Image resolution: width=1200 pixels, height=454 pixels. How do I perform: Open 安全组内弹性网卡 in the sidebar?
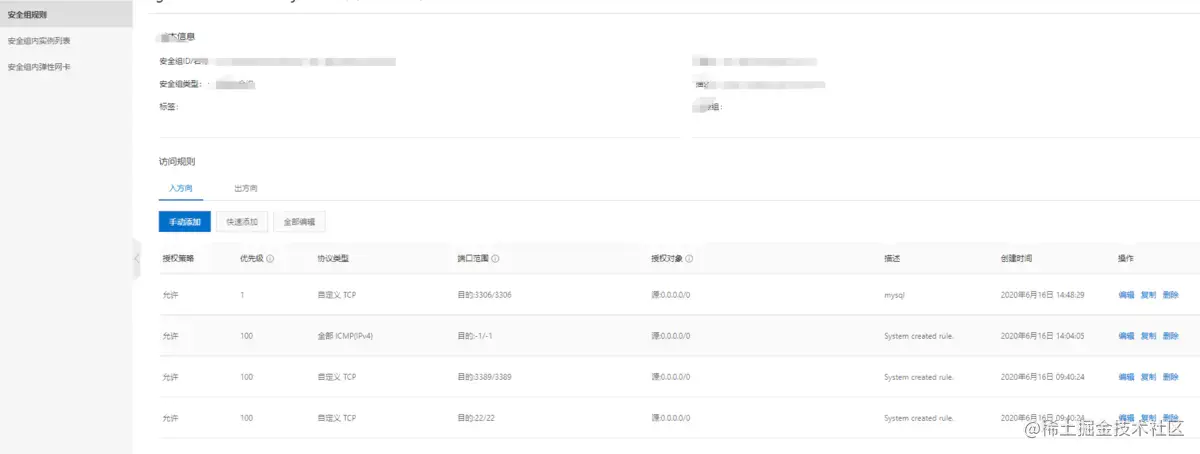pyautogui.click(x=39, y=67)
